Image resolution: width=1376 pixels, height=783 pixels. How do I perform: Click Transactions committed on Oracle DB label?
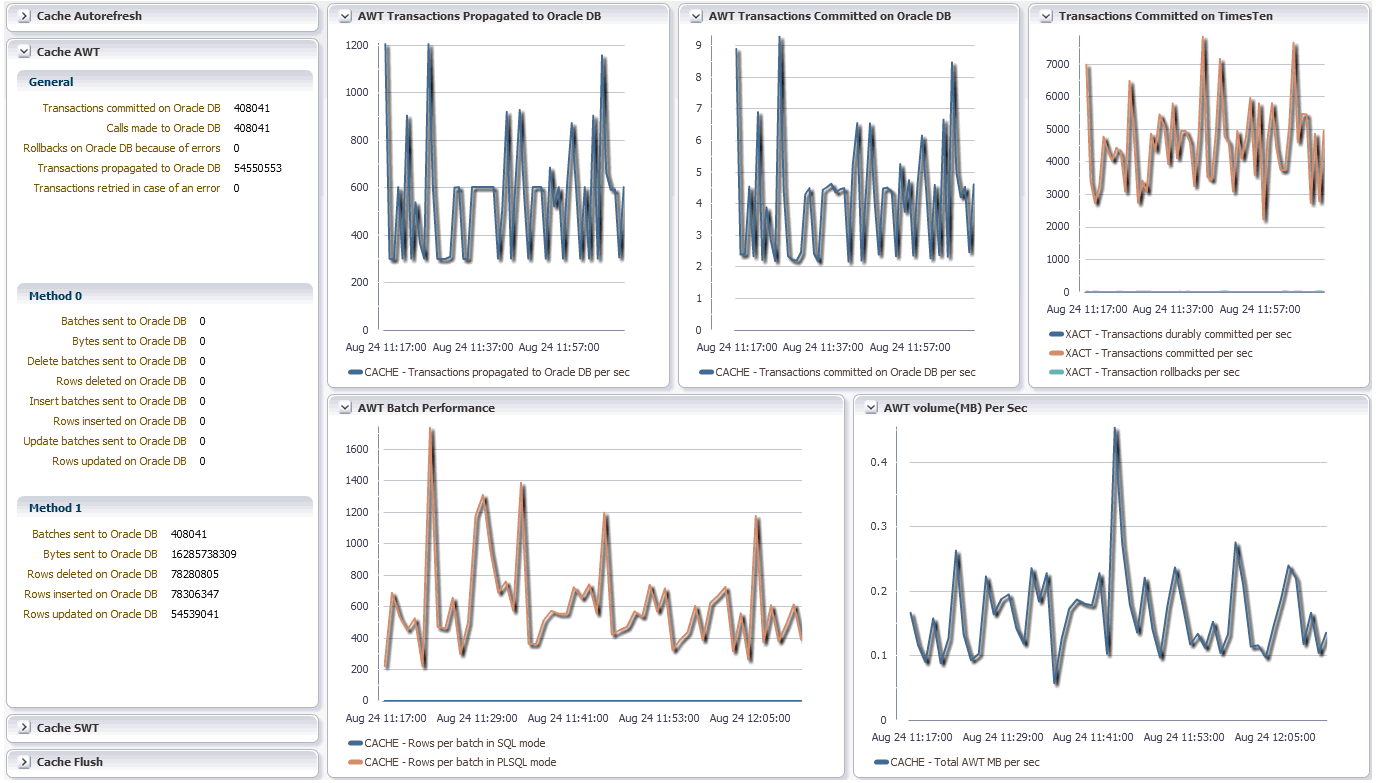[x=131, y=108]
